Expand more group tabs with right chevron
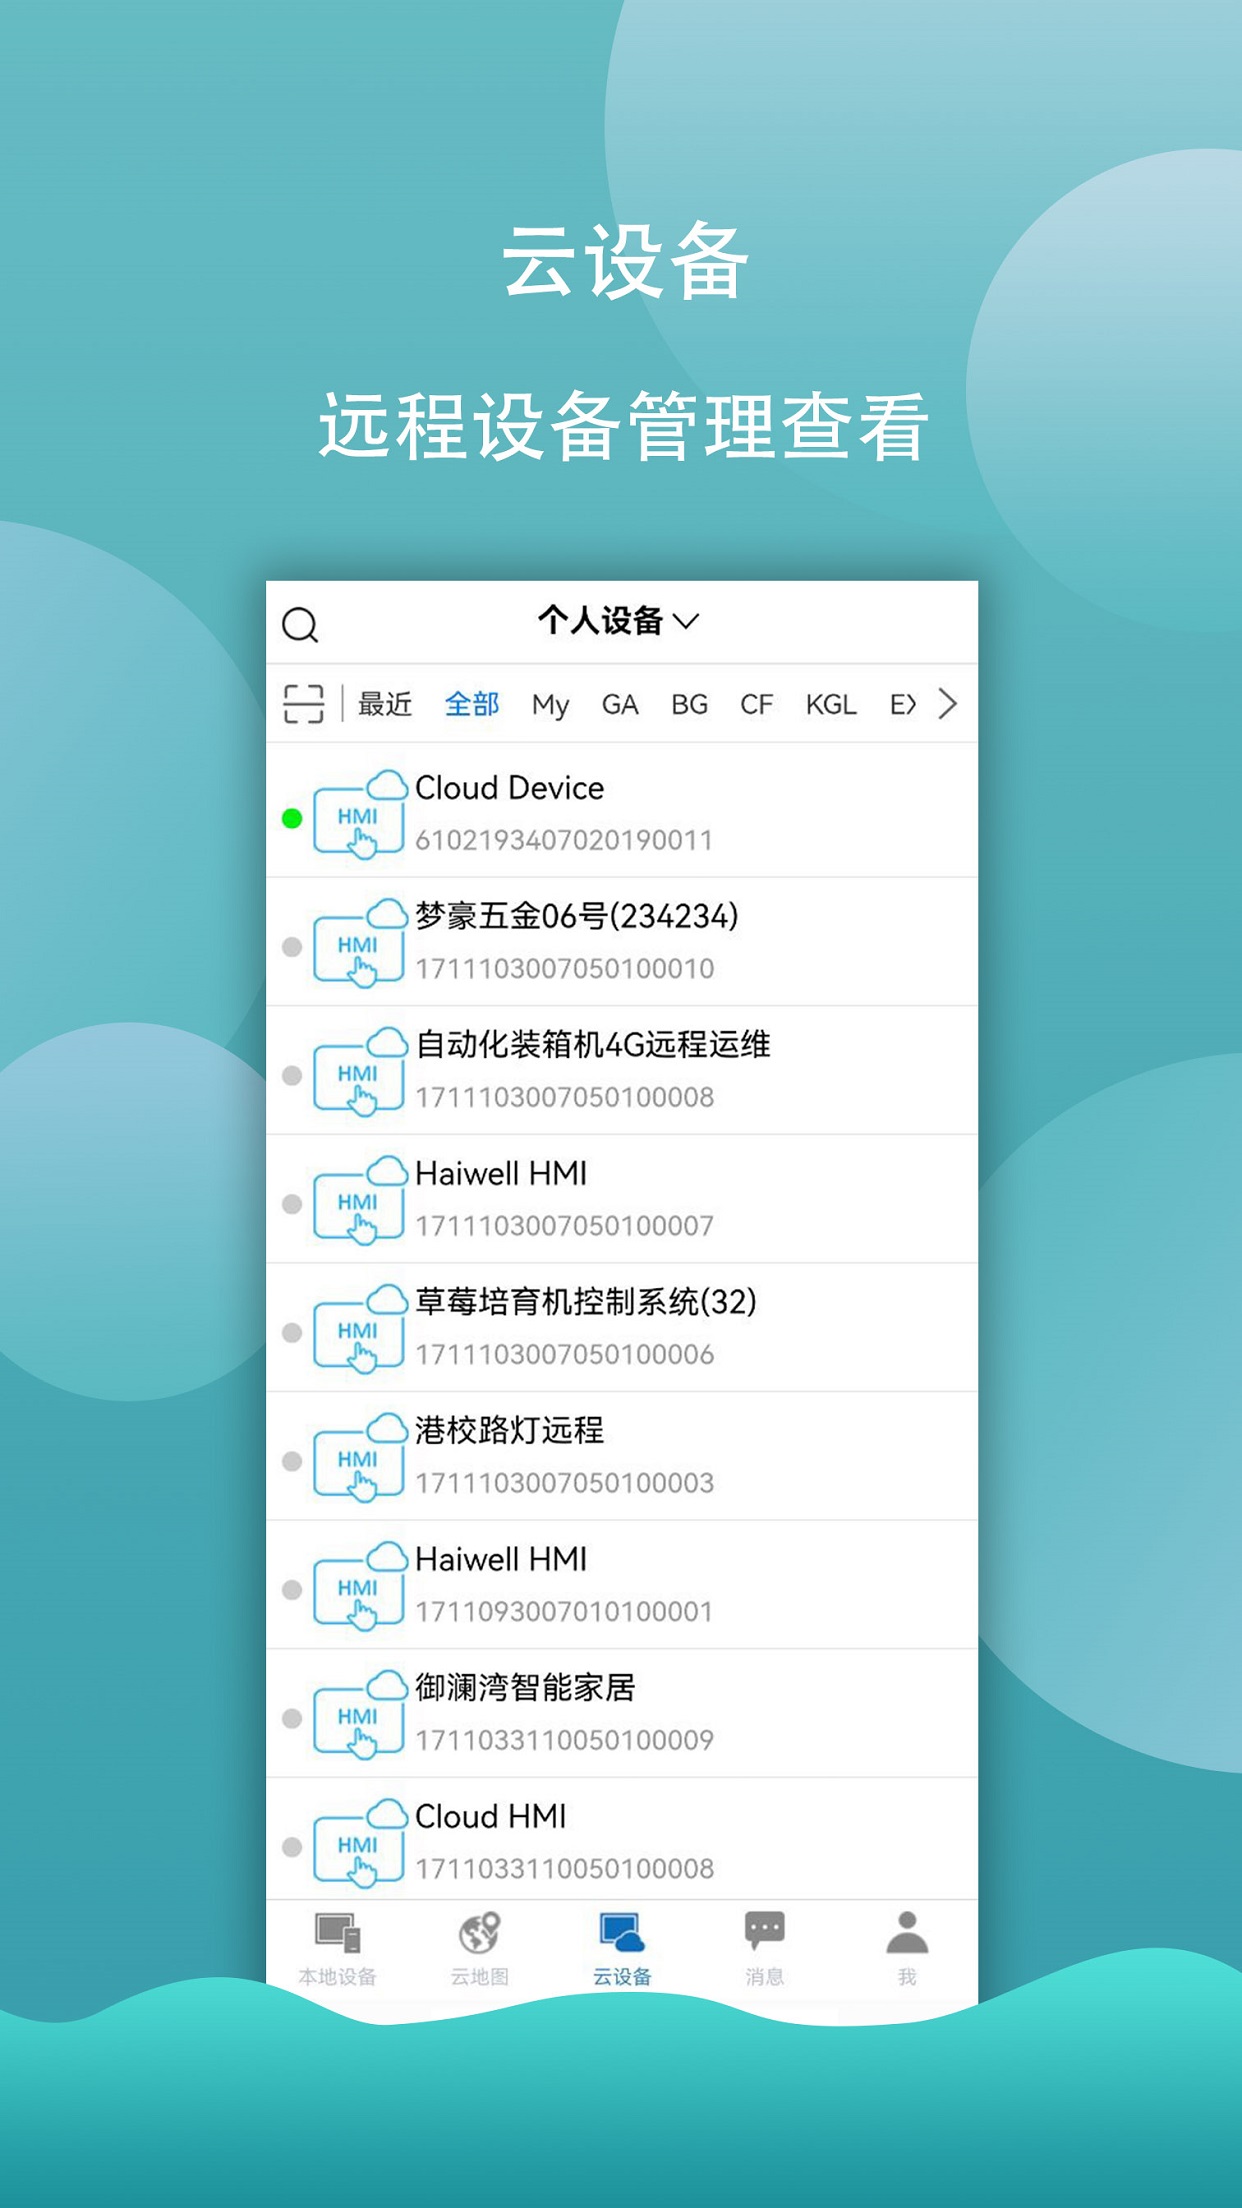 (x=947, y=704)
